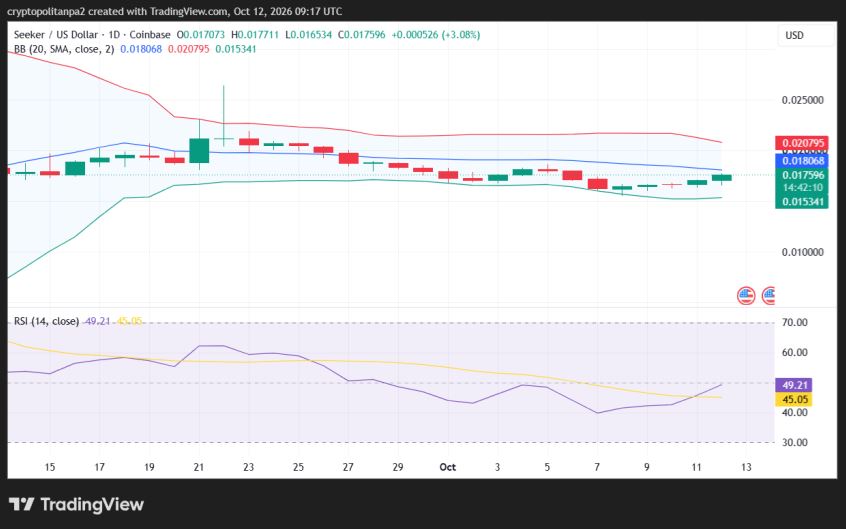The height and width of the screenshot is (529, 846).
Task: Click date 15 on the time axis
Action: pos(50,467)
